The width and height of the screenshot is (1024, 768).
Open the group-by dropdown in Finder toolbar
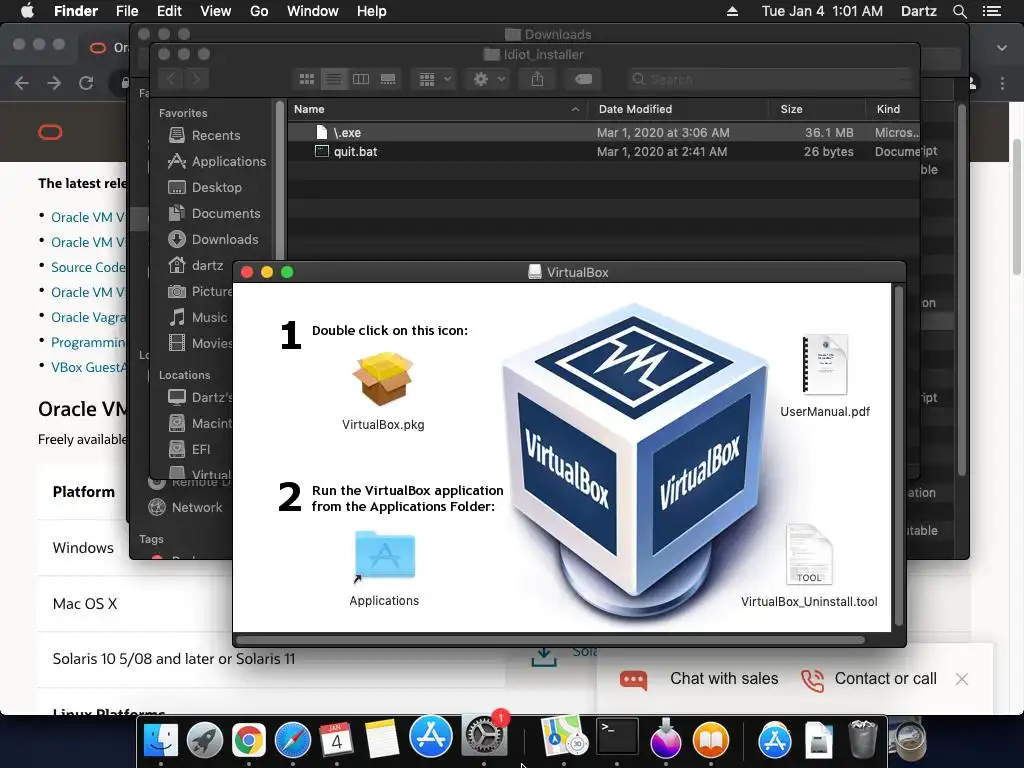(434, 79)
